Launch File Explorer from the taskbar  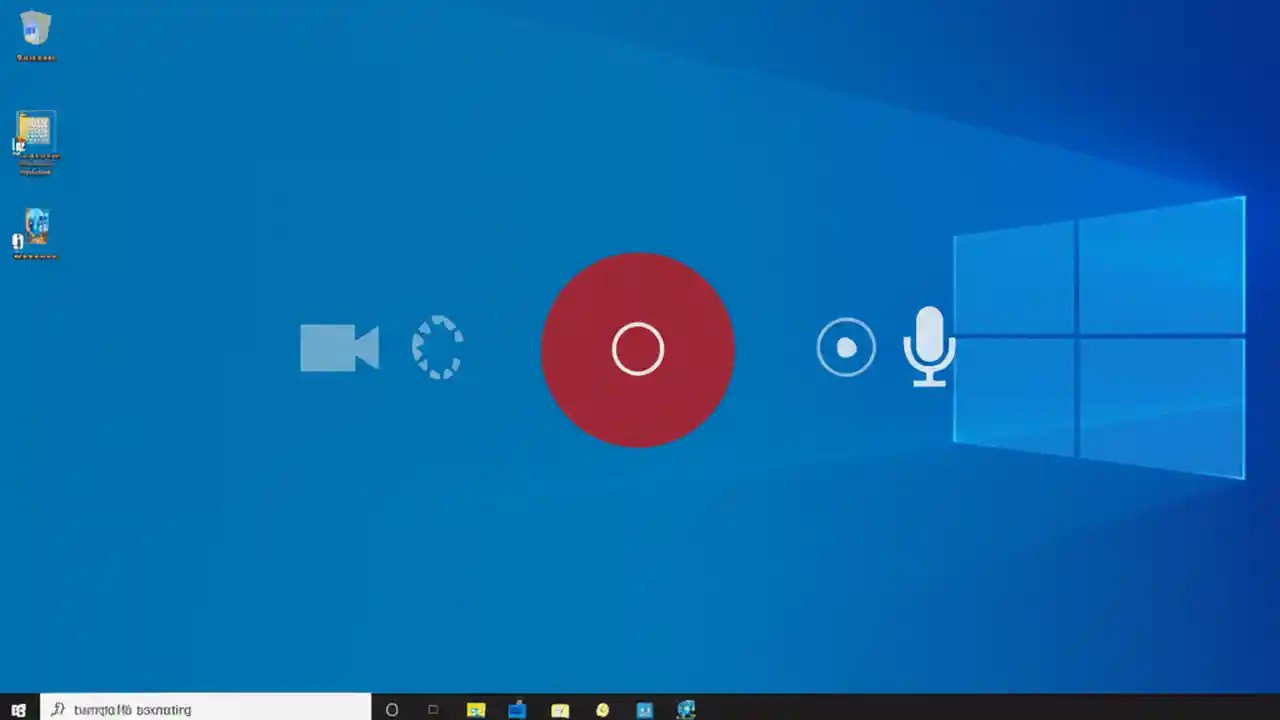click(x=516, y=710)
